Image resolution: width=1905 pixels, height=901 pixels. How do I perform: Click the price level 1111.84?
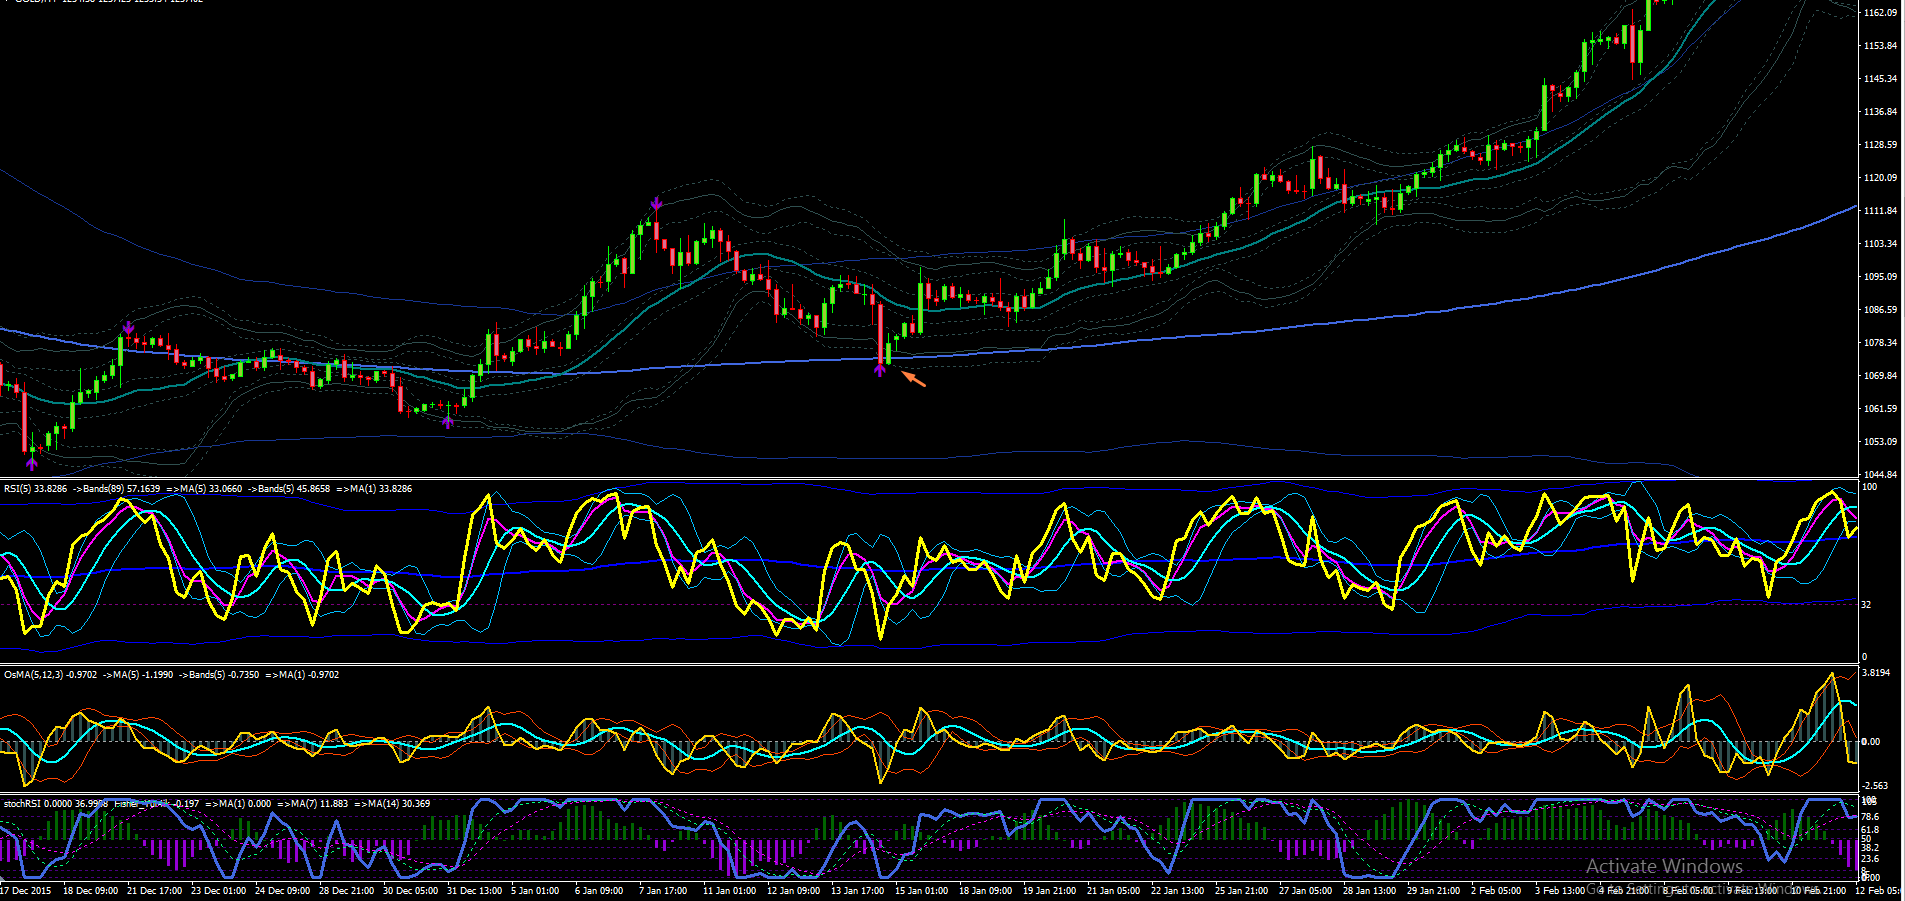pyautogui.click(x=1880, y=211)
